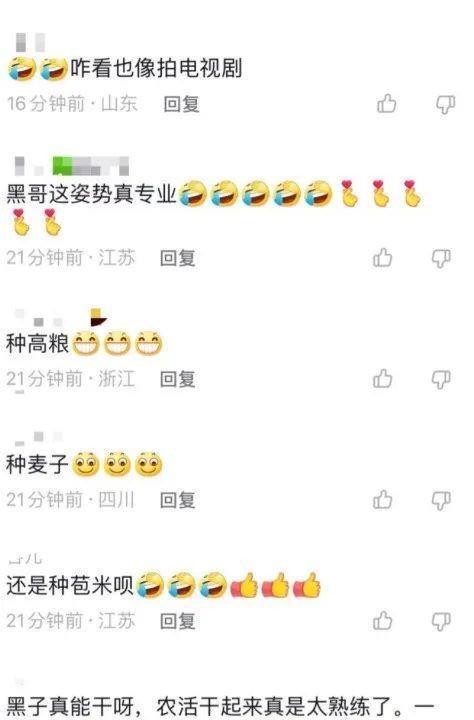Like the 种麦子 comment
Image resolution: width=474 pixels, height=720 pixels.
[383, 500]
